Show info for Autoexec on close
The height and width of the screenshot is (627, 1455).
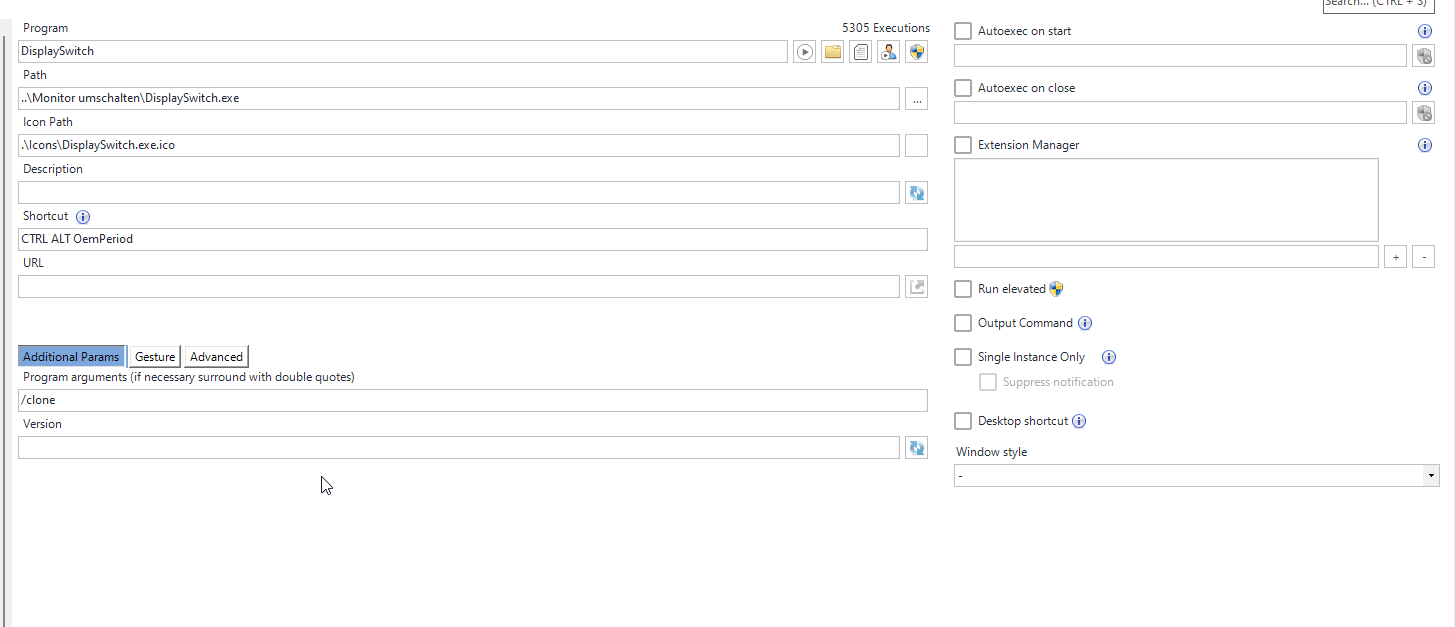(x=1426, y=88)
